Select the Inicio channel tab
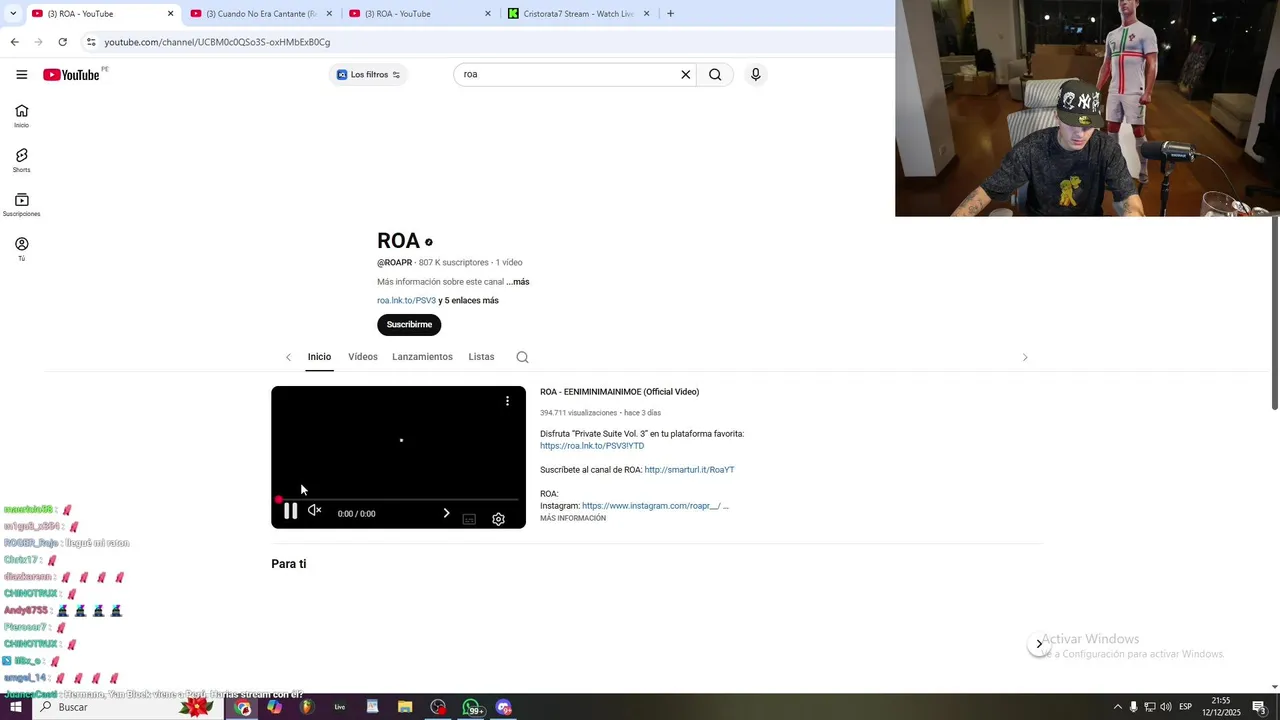The width and height of the screenshot is (1280, 720). click(x=319, y=357)
